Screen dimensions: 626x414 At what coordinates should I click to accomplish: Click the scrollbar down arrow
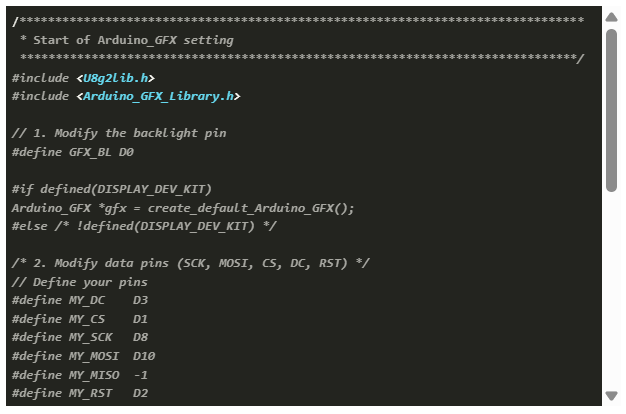point(611,396)
